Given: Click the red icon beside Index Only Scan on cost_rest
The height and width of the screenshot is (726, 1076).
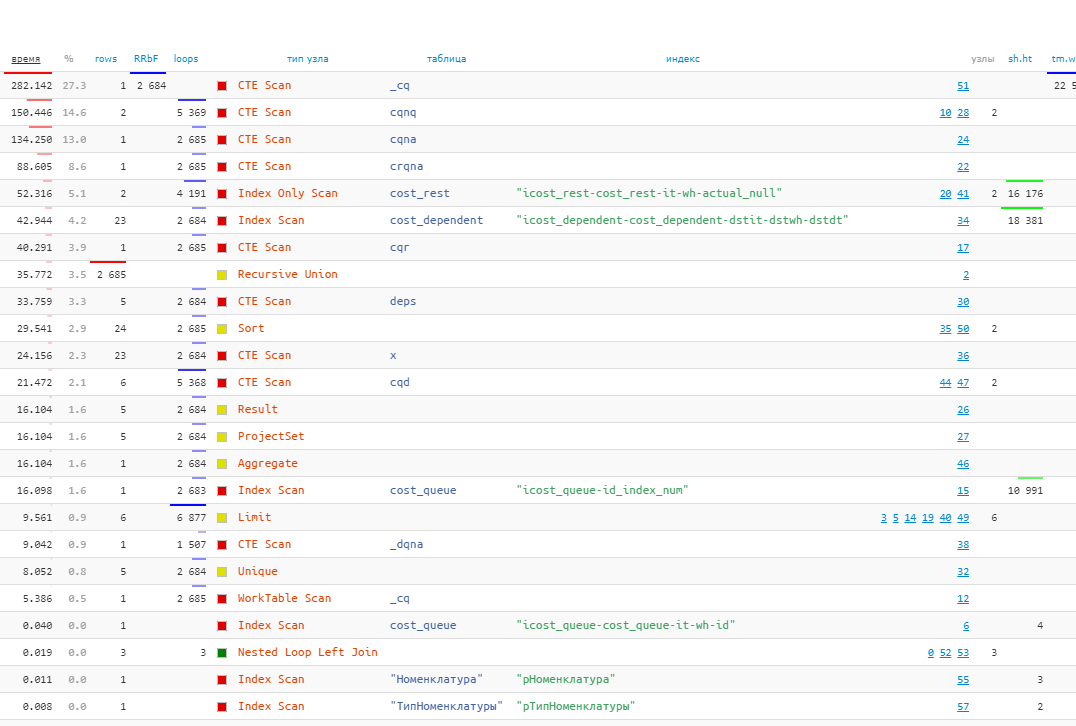Looking at the screenshot, I should (222, 193).
